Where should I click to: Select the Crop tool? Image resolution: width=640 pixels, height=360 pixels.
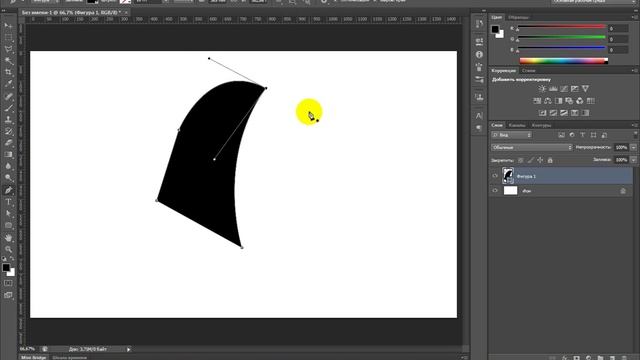8,73
